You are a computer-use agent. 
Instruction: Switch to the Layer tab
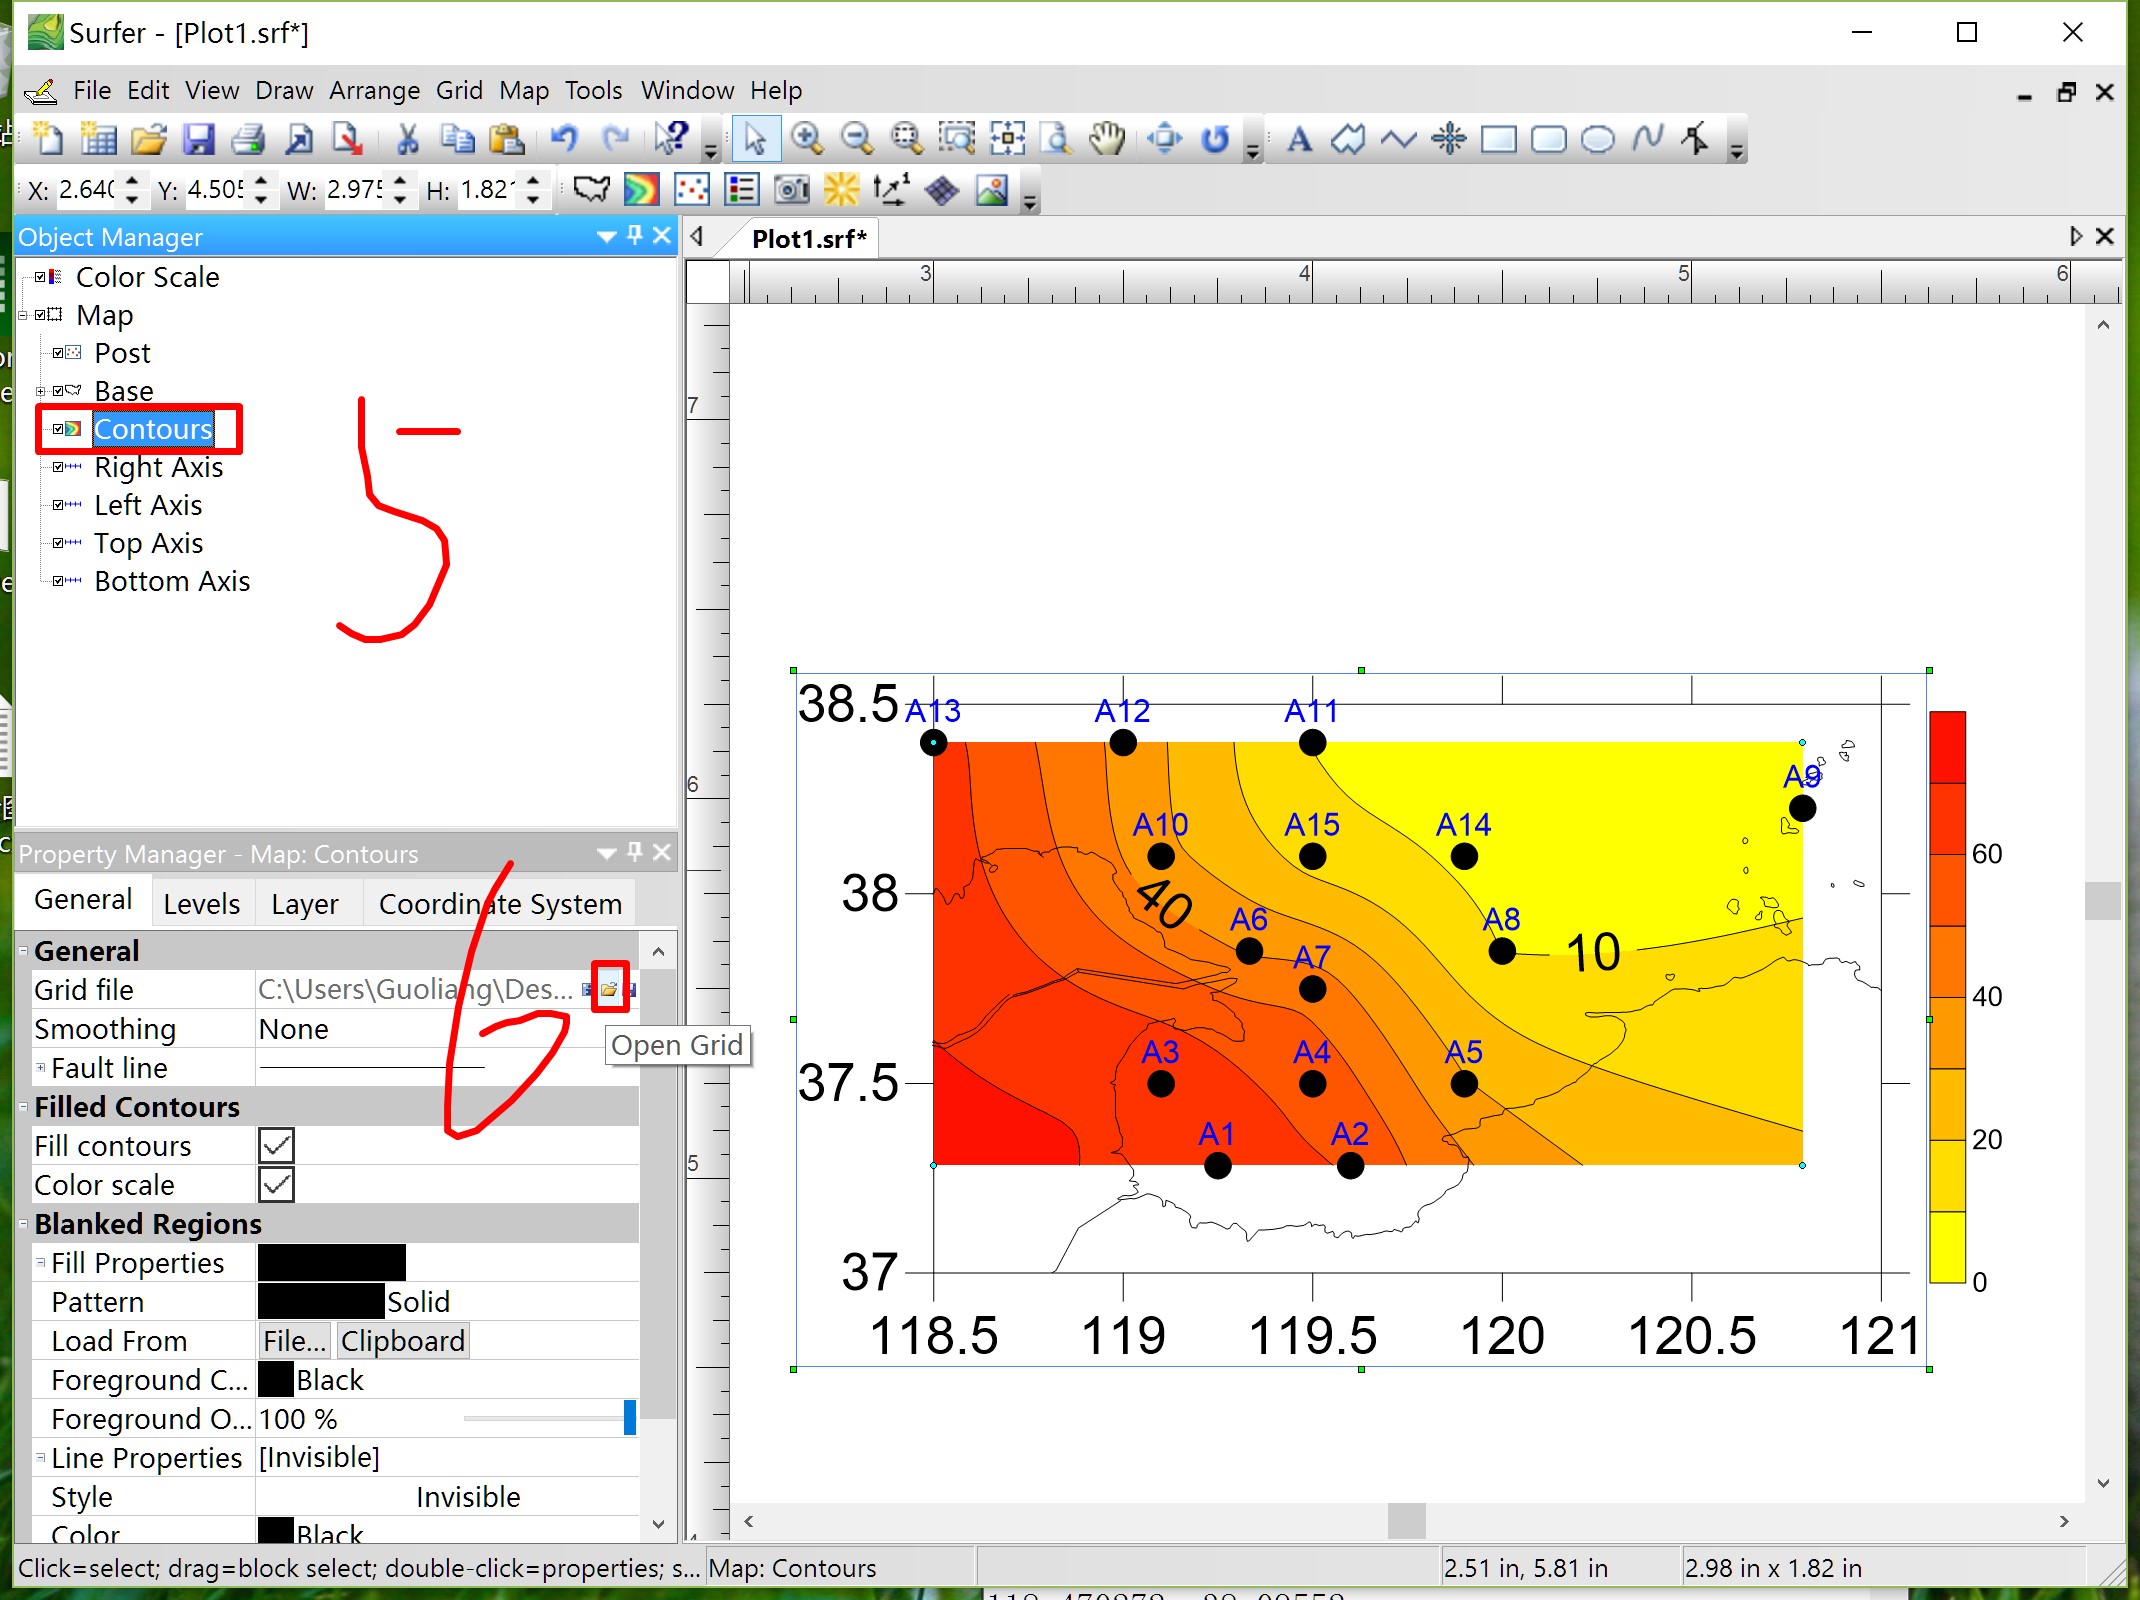point(305,903)
